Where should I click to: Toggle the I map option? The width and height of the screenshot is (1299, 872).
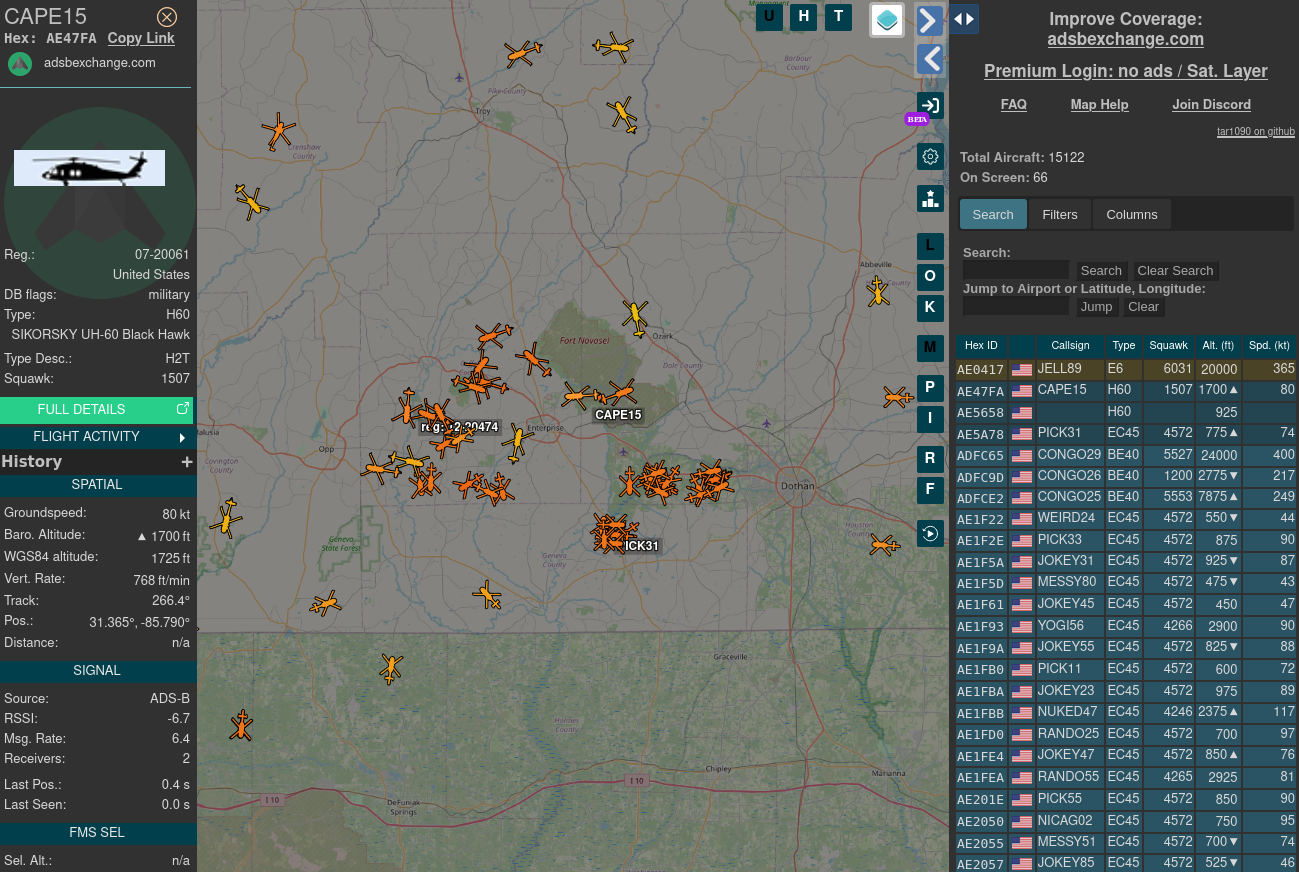[x=930, y=418]
